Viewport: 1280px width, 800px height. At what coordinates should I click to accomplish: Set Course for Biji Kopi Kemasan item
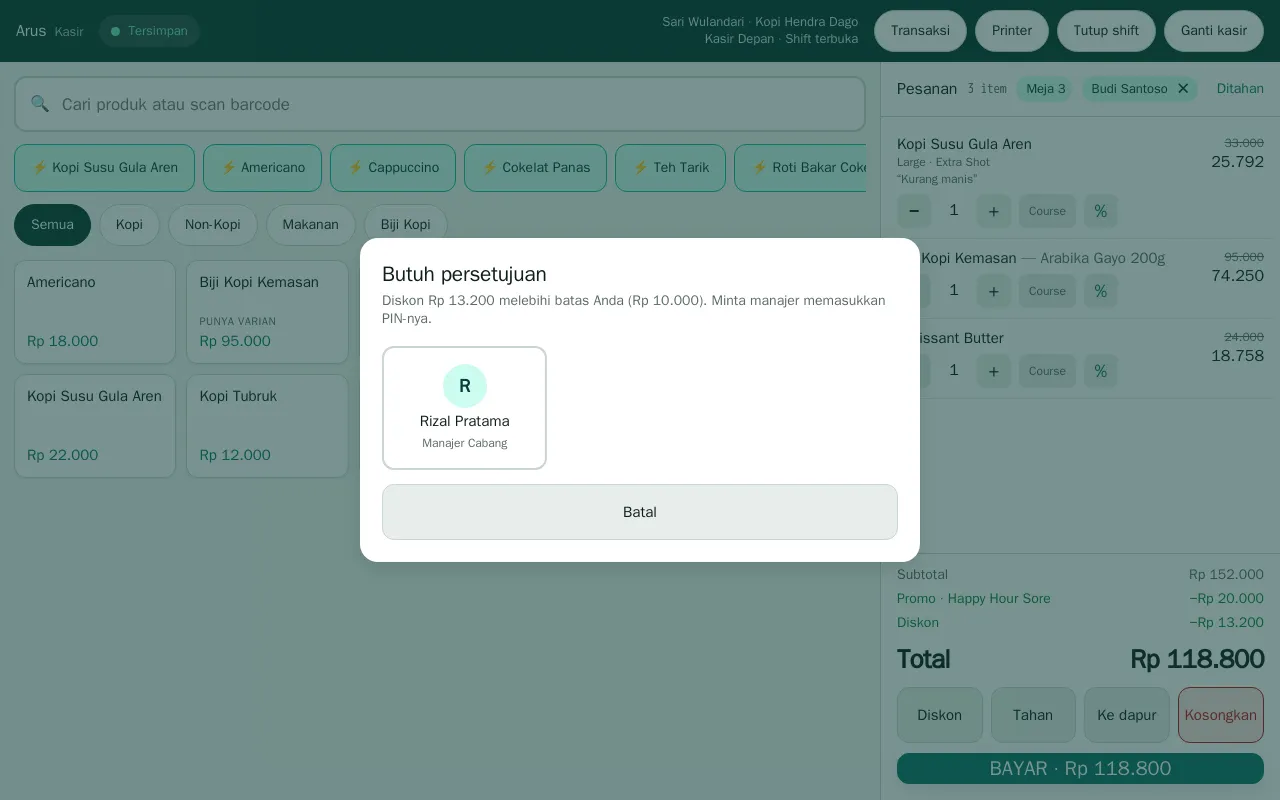coord(1047,291)
